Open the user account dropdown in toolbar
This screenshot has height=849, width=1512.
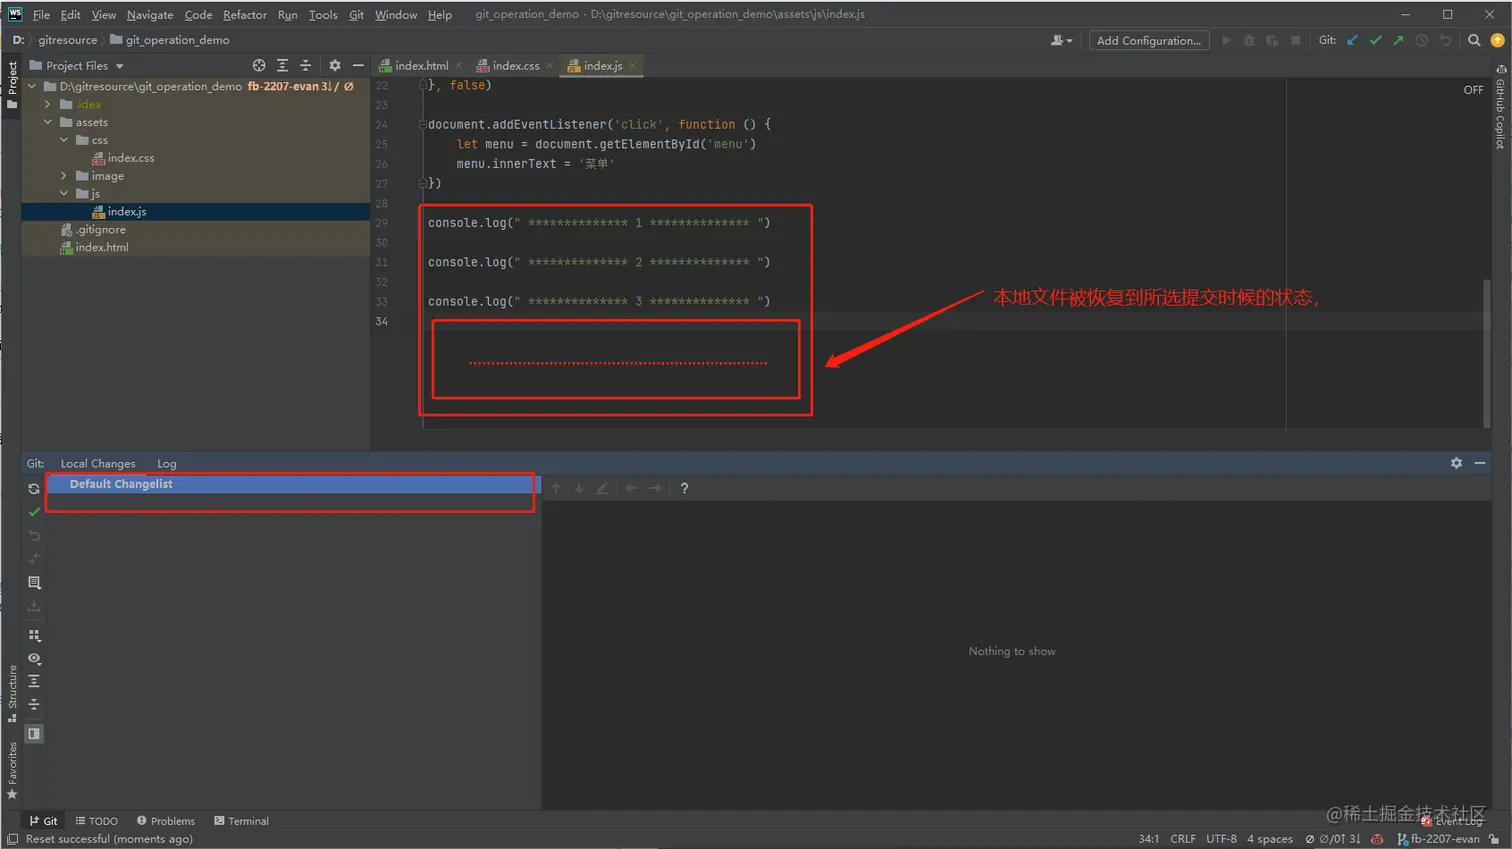click(x=1061, y=40)
